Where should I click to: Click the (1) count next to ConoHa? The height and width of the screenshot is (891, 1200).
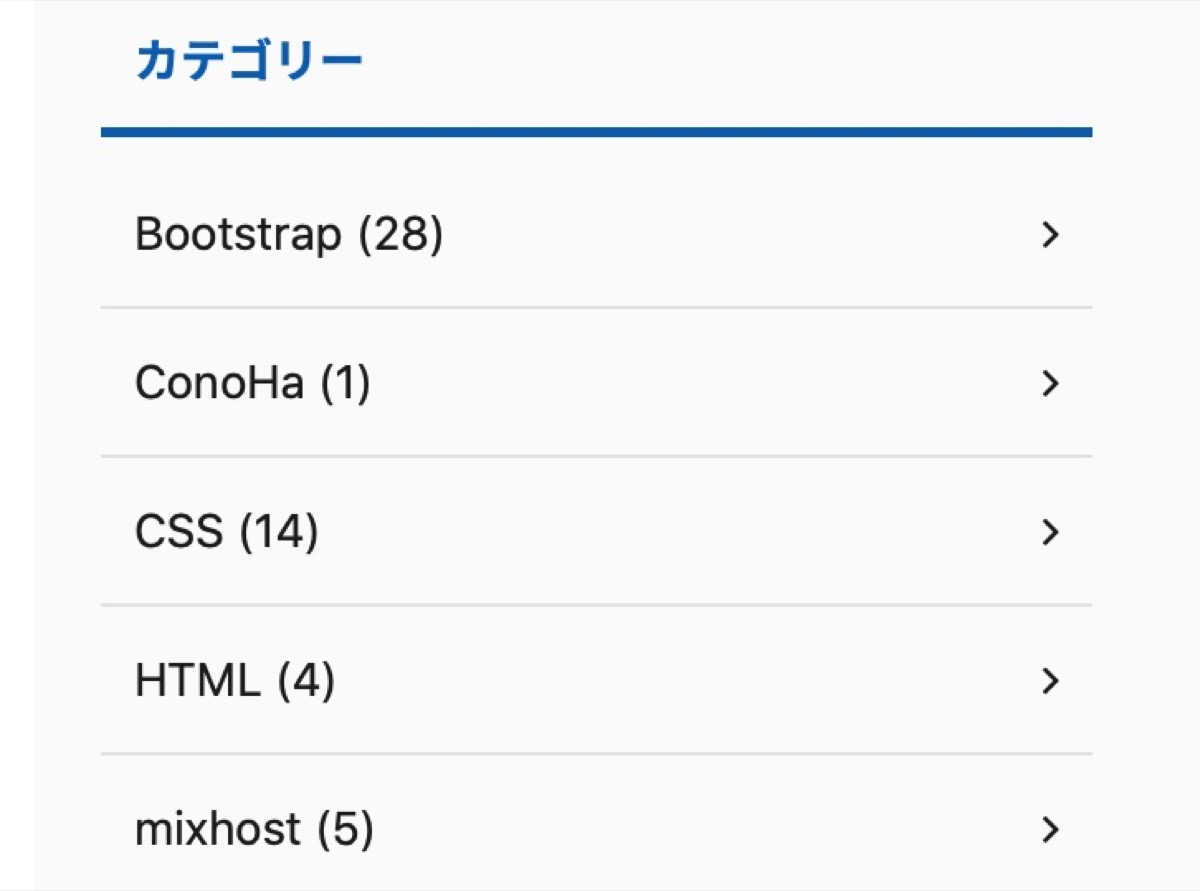(x=345, y=383)
